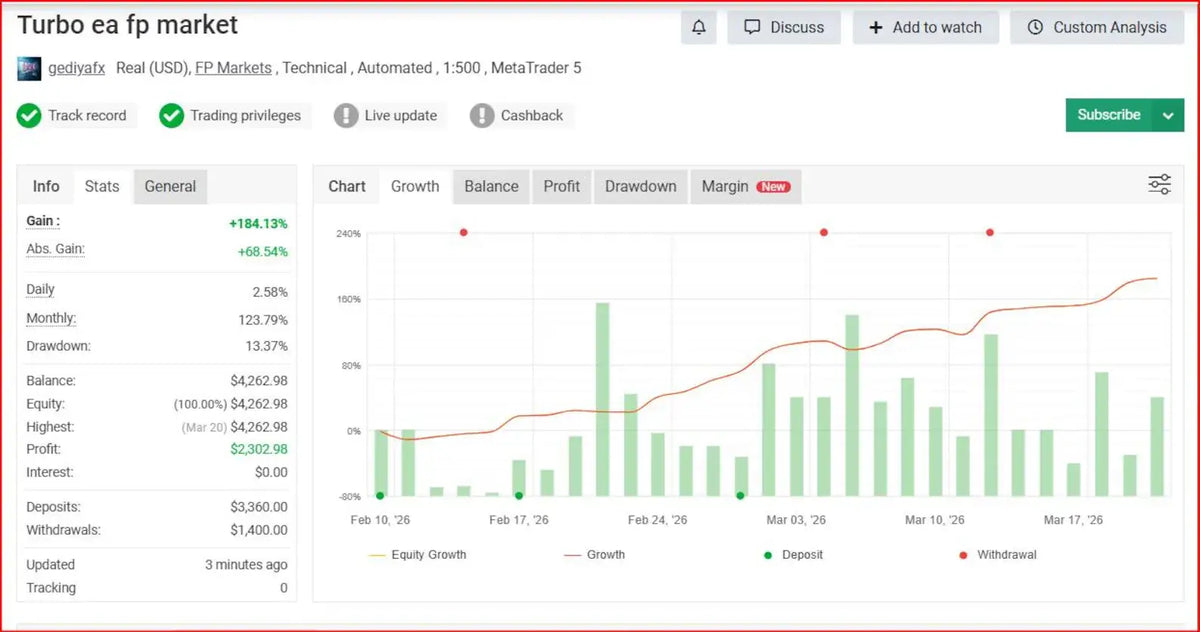
Task: Switch to the Profit chart tab
Action: (x=562, y=186)
